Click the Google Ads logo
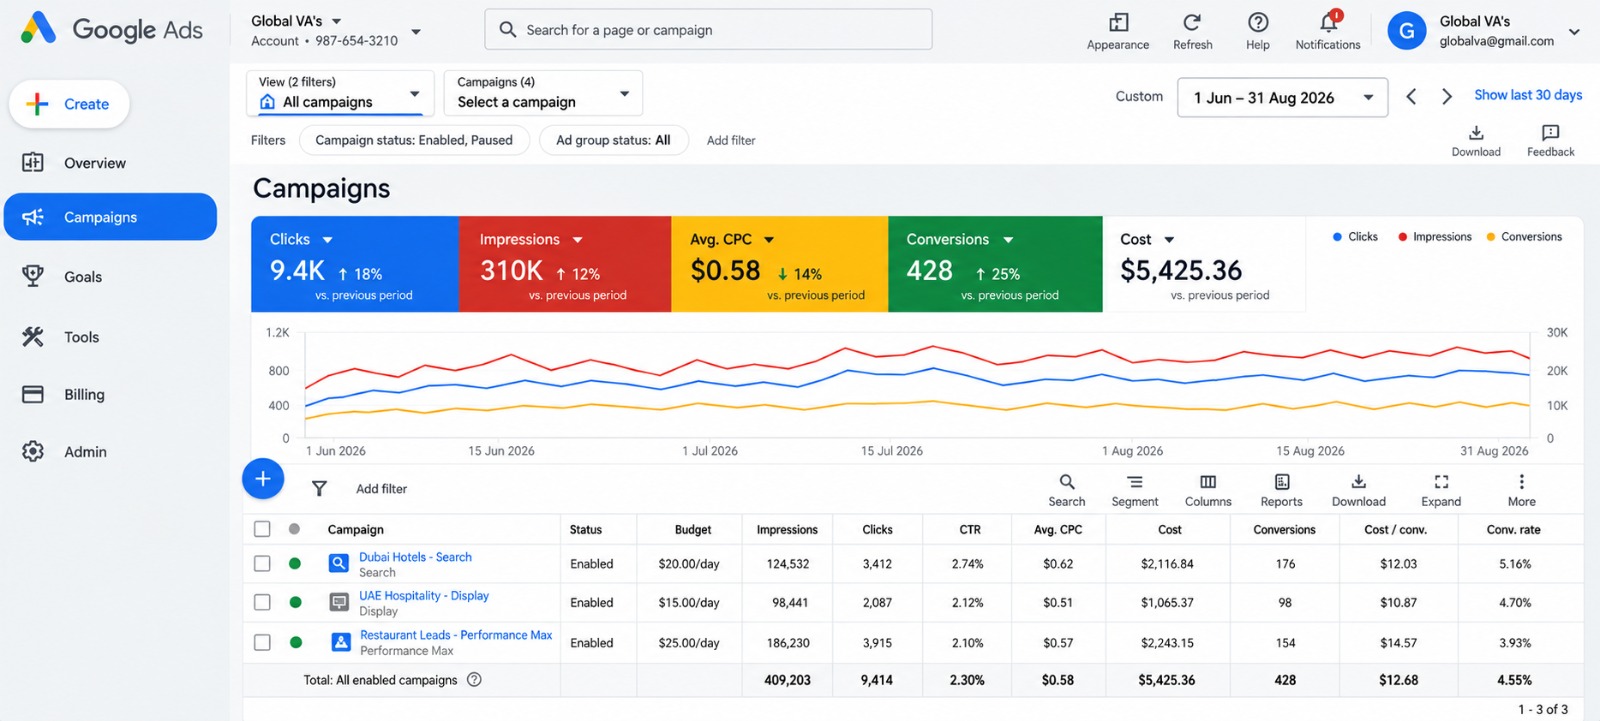 (x=112, y=29)
